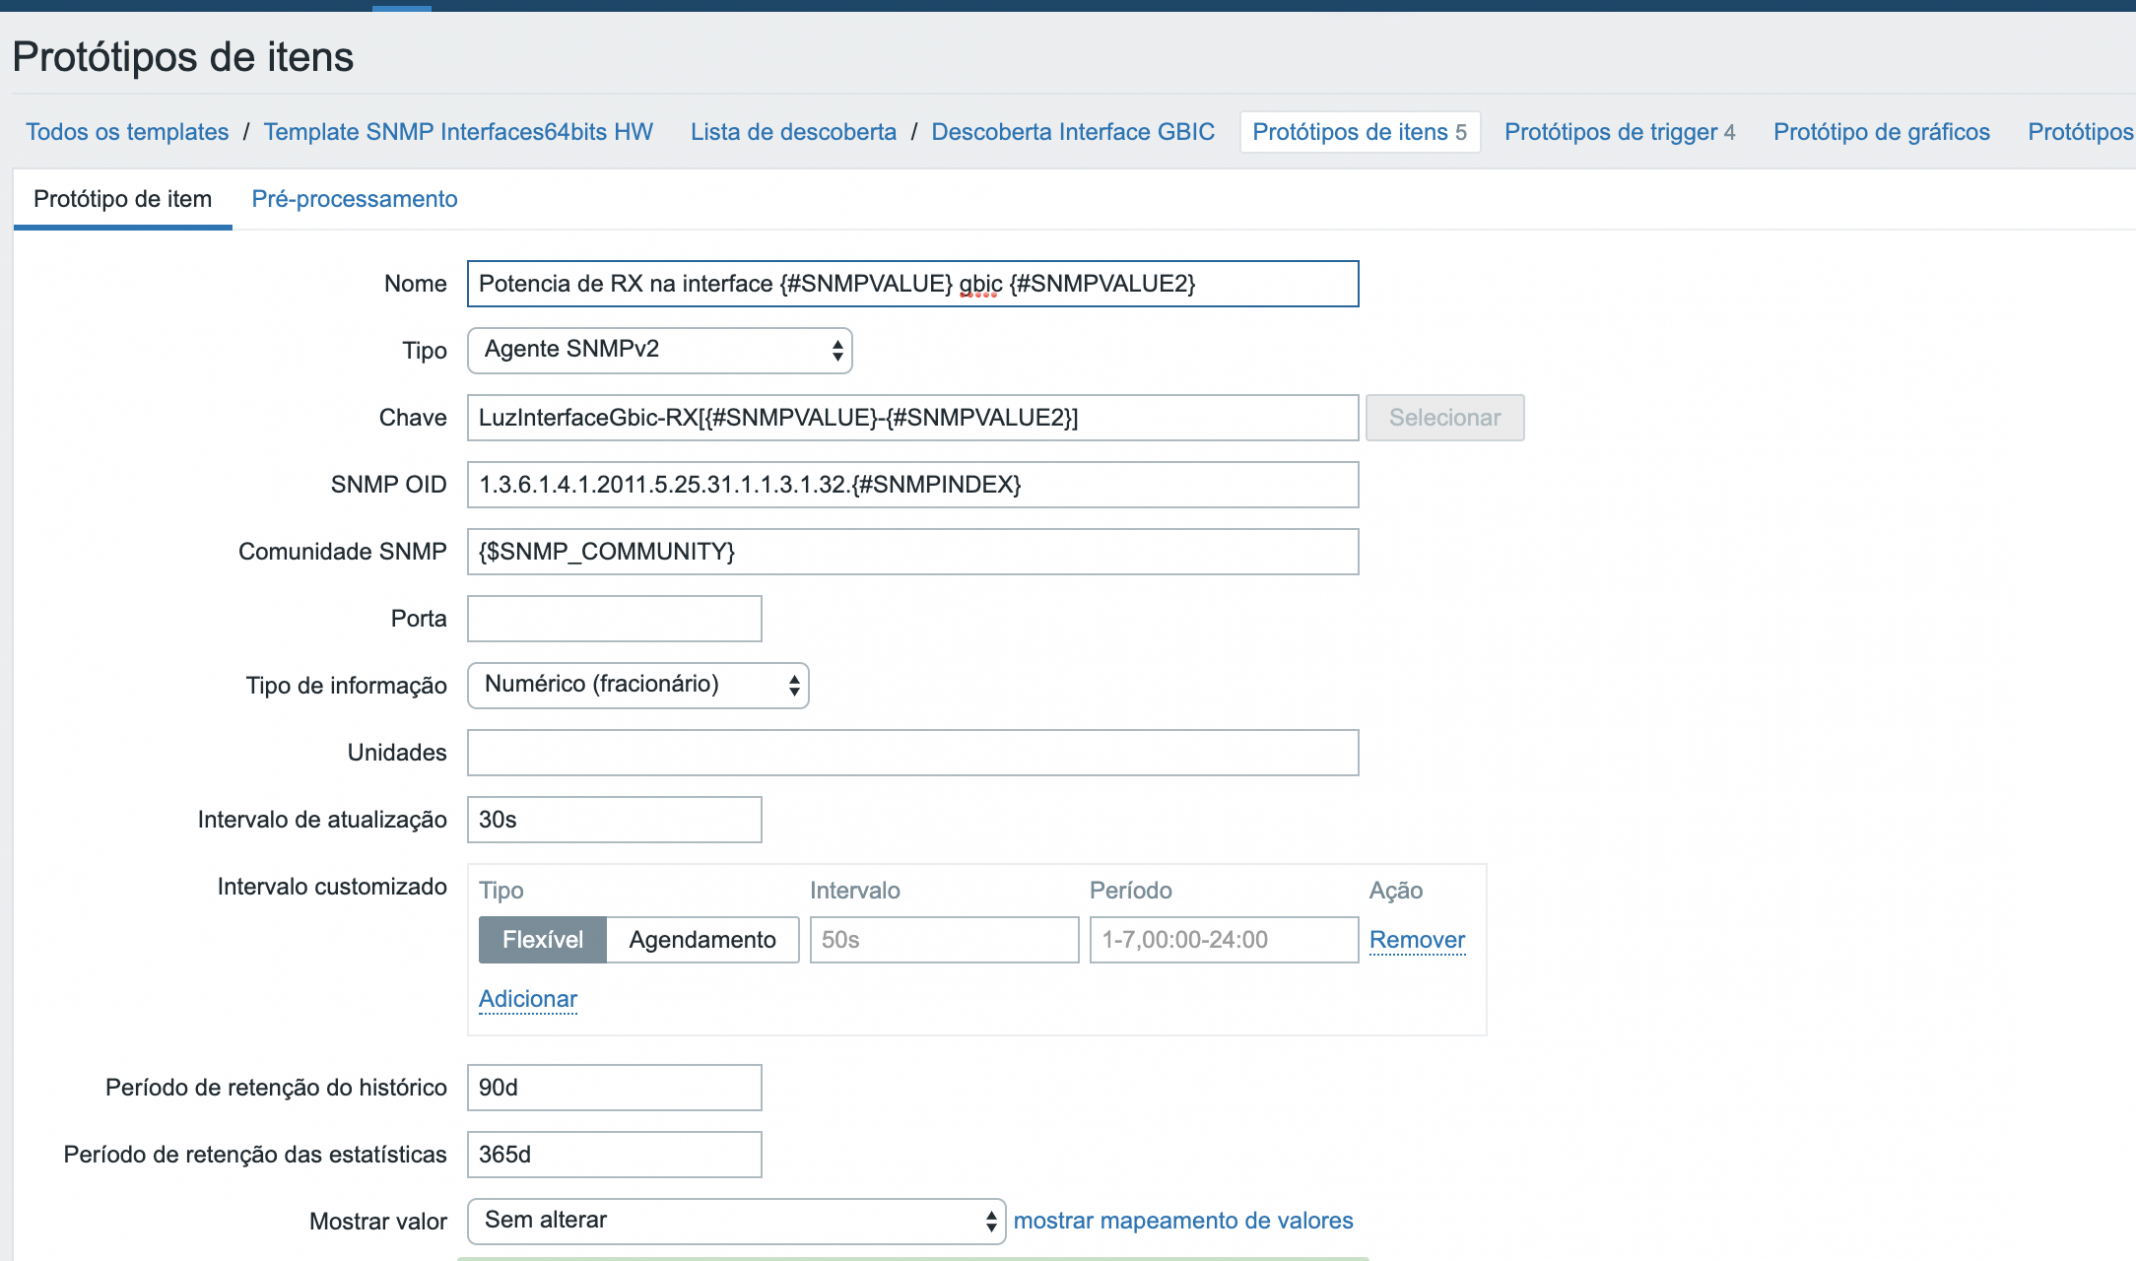Image resolution: width=2136 pixels, height=1261 pixels.
Task: Open the Mostrar valor dropdown
Action: pos(736,1221)
